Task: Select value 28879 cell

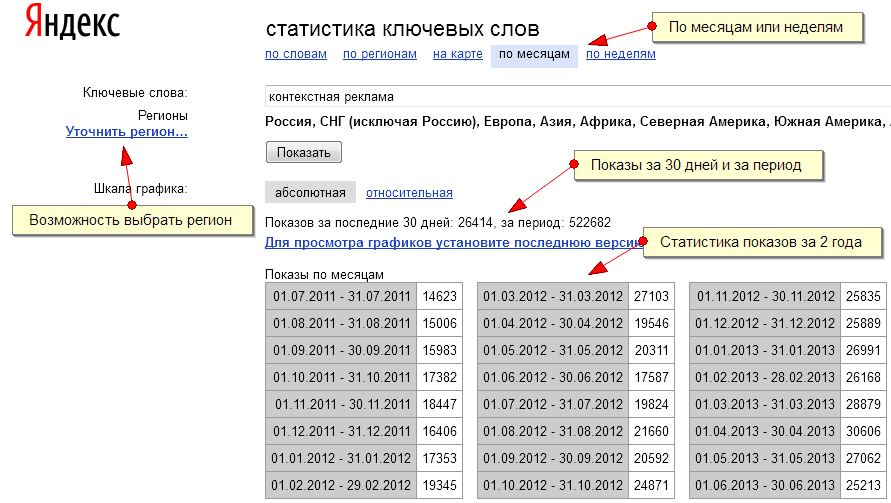Action: pyautogui.click(x=863, y=404)
